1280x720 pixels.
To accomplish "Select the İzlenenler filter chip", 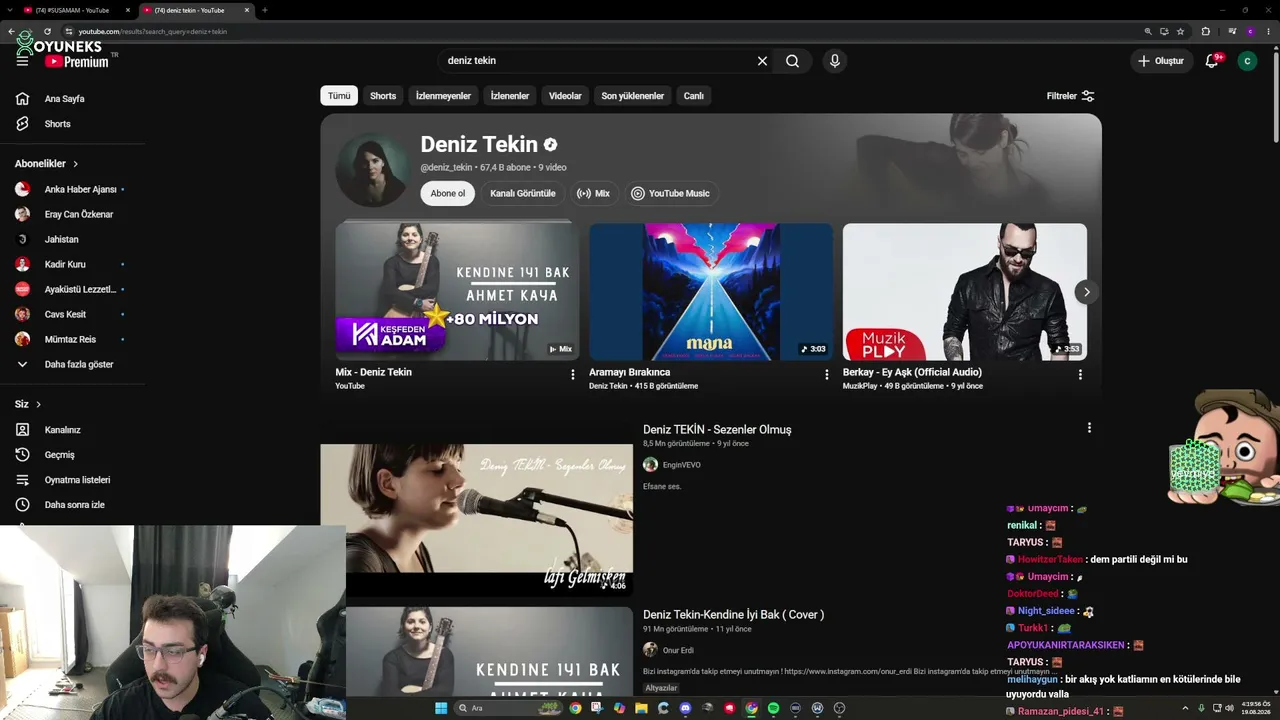I will [510, 96].
